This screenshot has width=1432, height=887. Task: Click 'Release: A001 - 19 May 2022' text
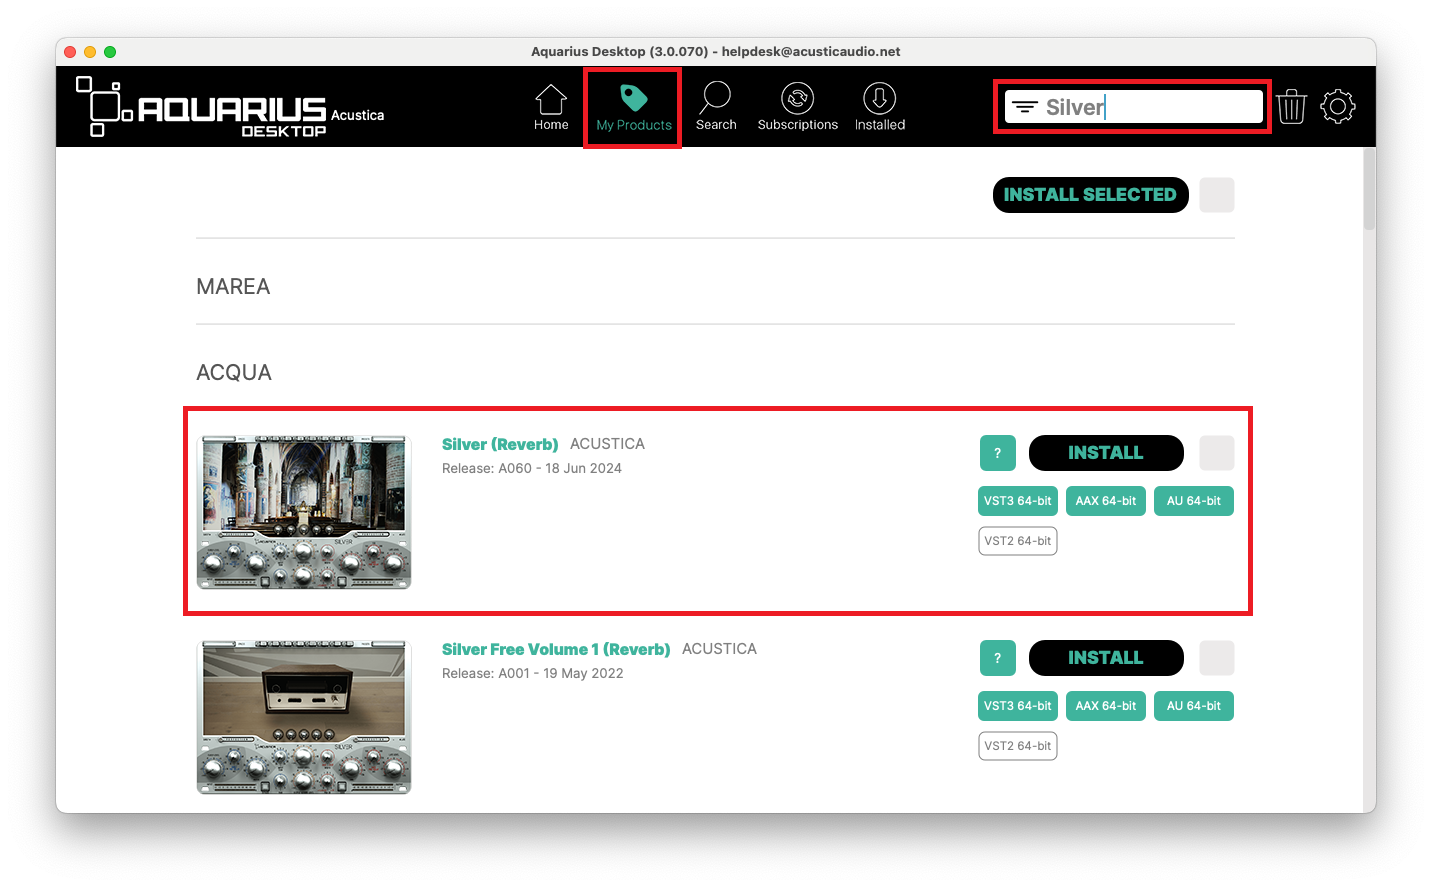point(533,673)
